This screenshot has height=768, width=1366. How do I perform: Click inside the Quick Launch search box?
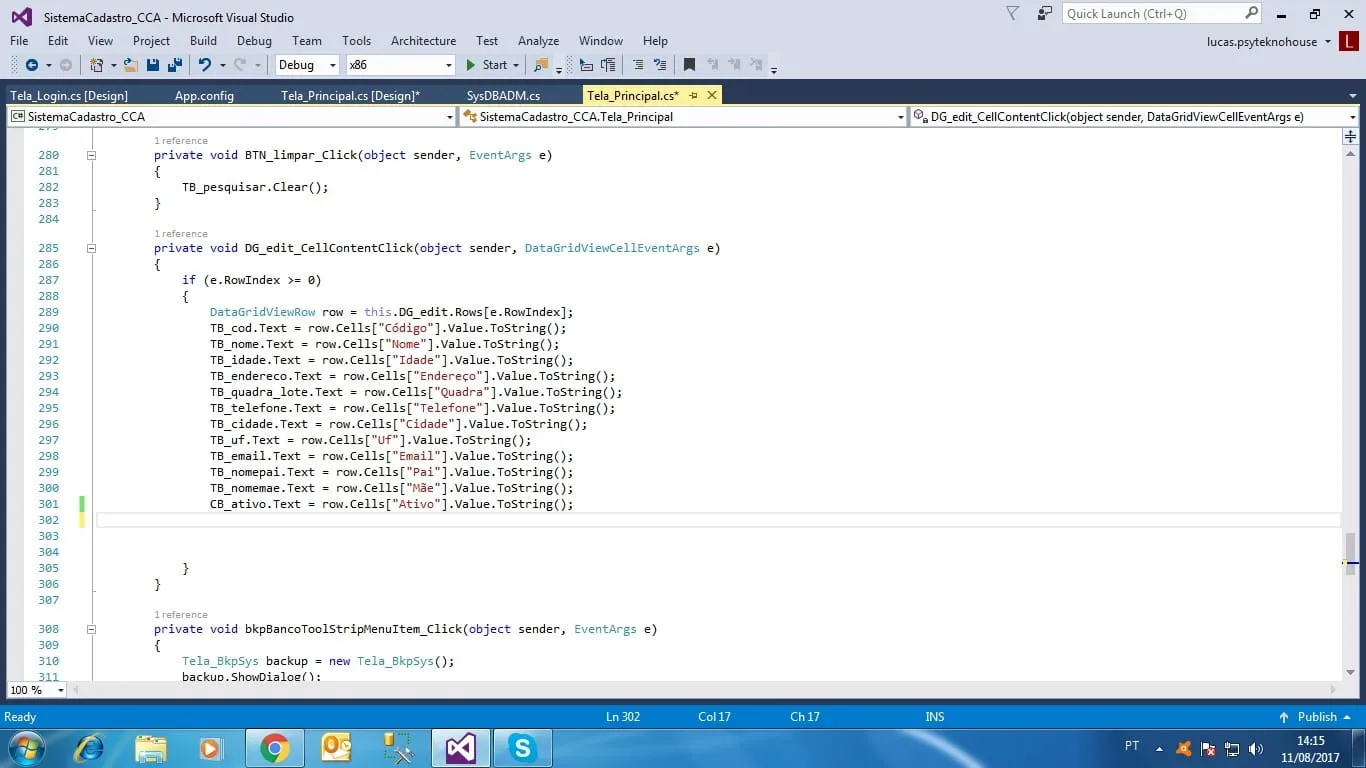pyautogui.click(x=1152, y=14)
